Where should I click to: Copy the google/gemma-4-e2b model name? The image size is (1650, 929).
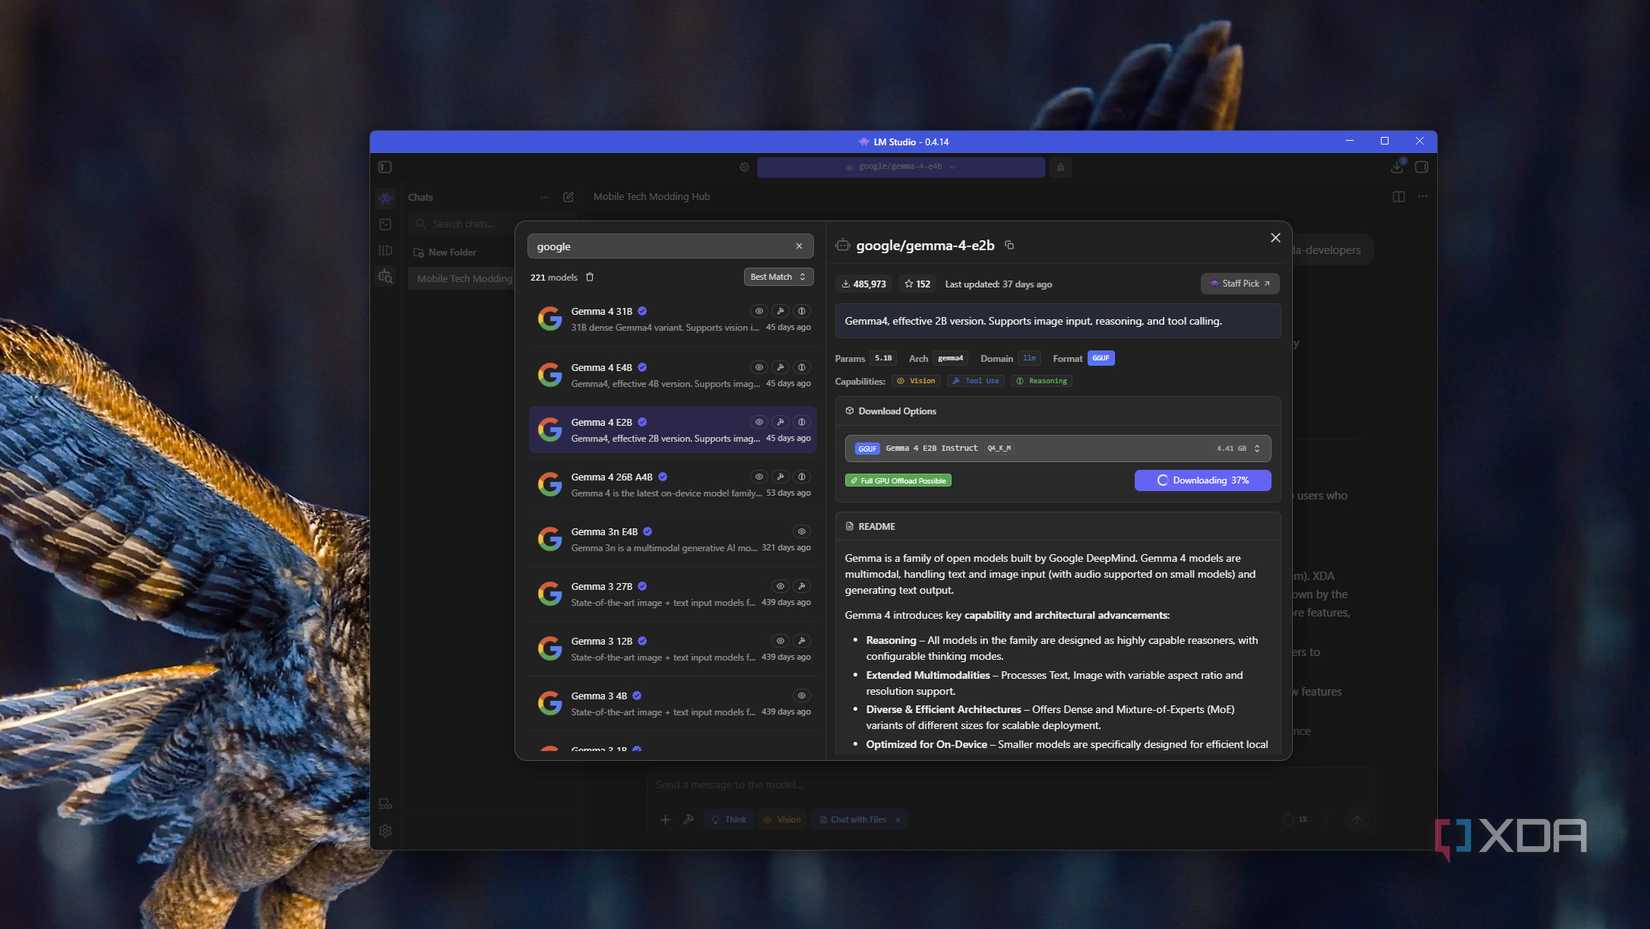1009,245
